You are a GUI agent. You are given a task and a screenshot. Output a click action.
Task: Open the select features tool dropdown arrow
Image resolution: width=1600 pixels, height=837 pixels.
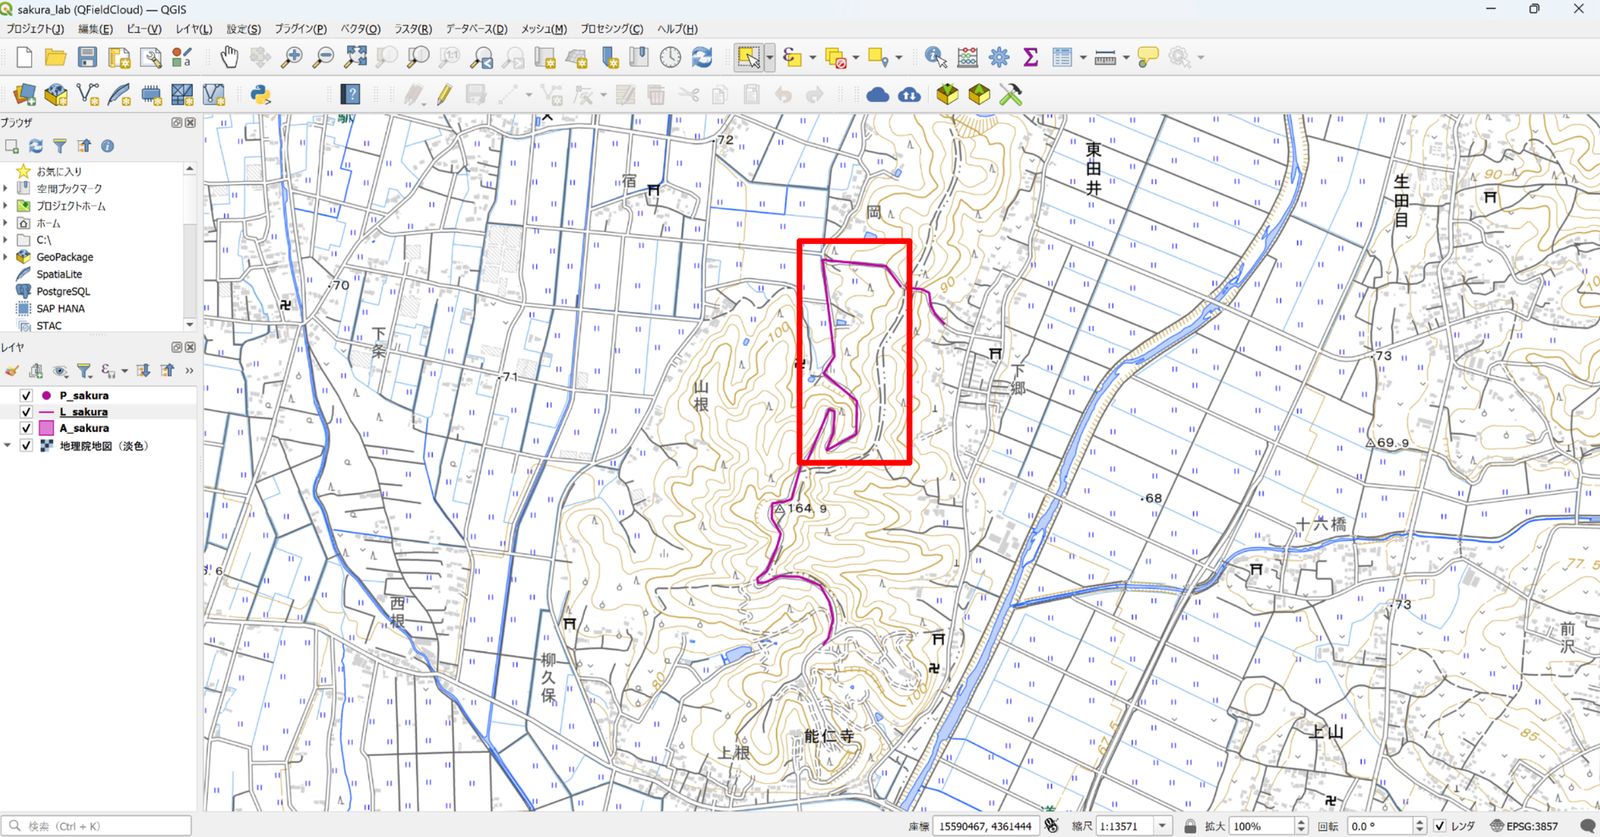point(769,57)
